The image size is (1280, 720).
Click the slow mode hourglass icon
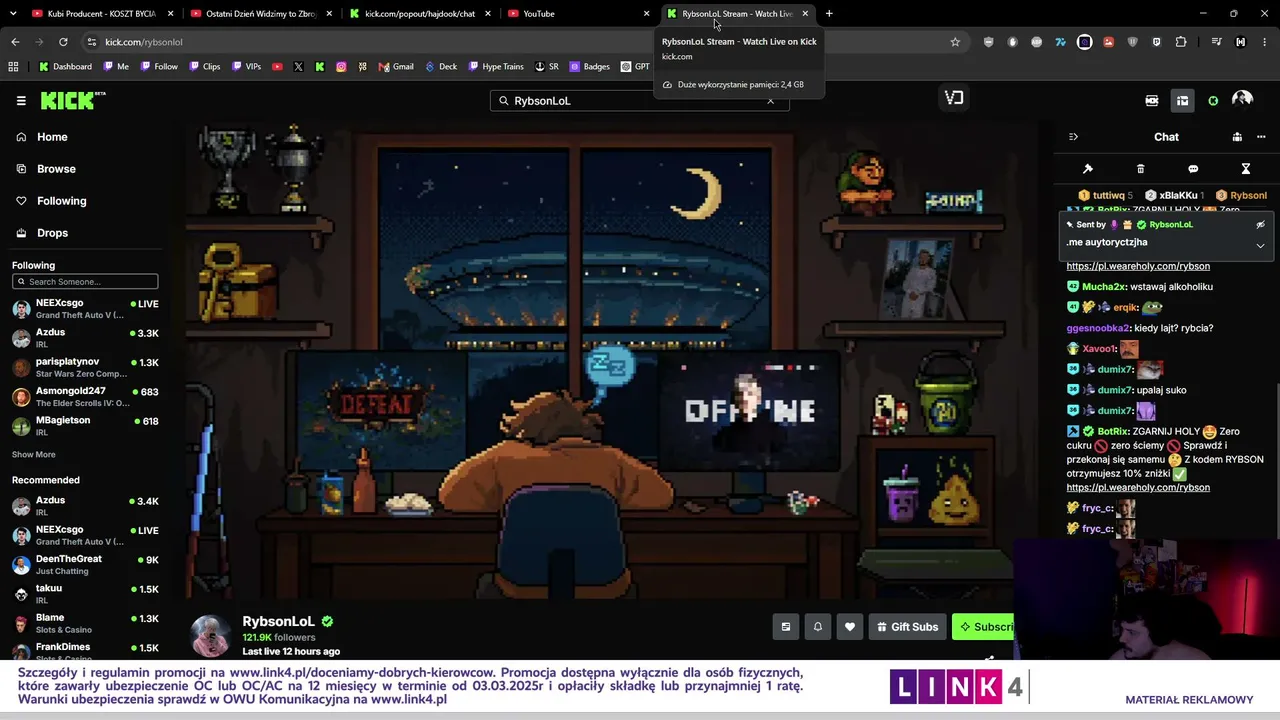1246,169
